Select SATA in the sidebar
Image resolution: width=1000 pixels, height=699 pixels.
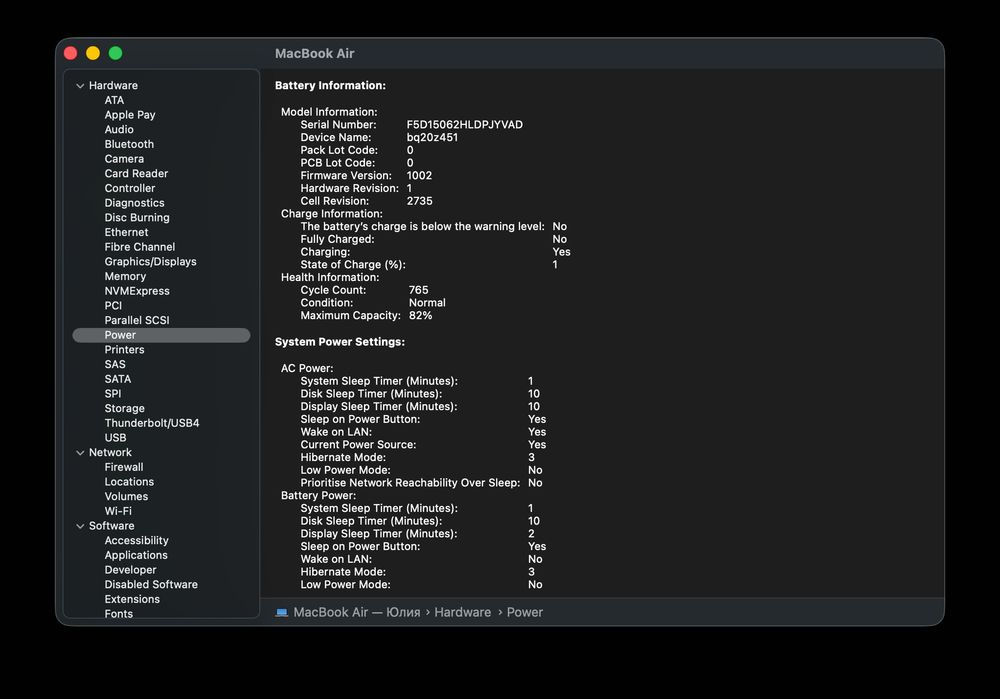[x=118, y=379]
